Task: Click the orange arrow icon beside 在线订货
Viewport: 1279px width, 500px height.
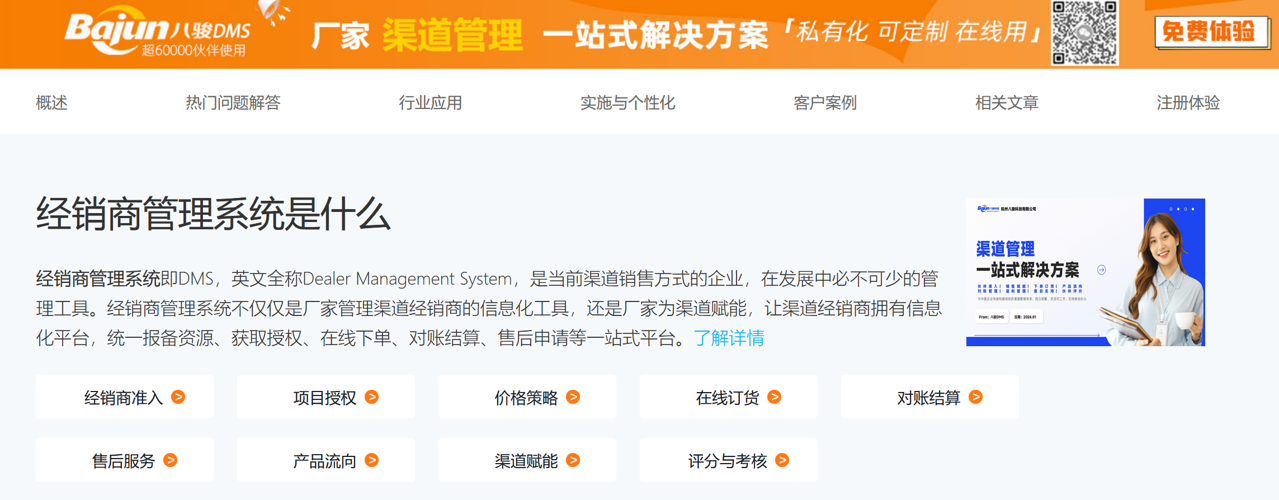Action: pos(774,397)
